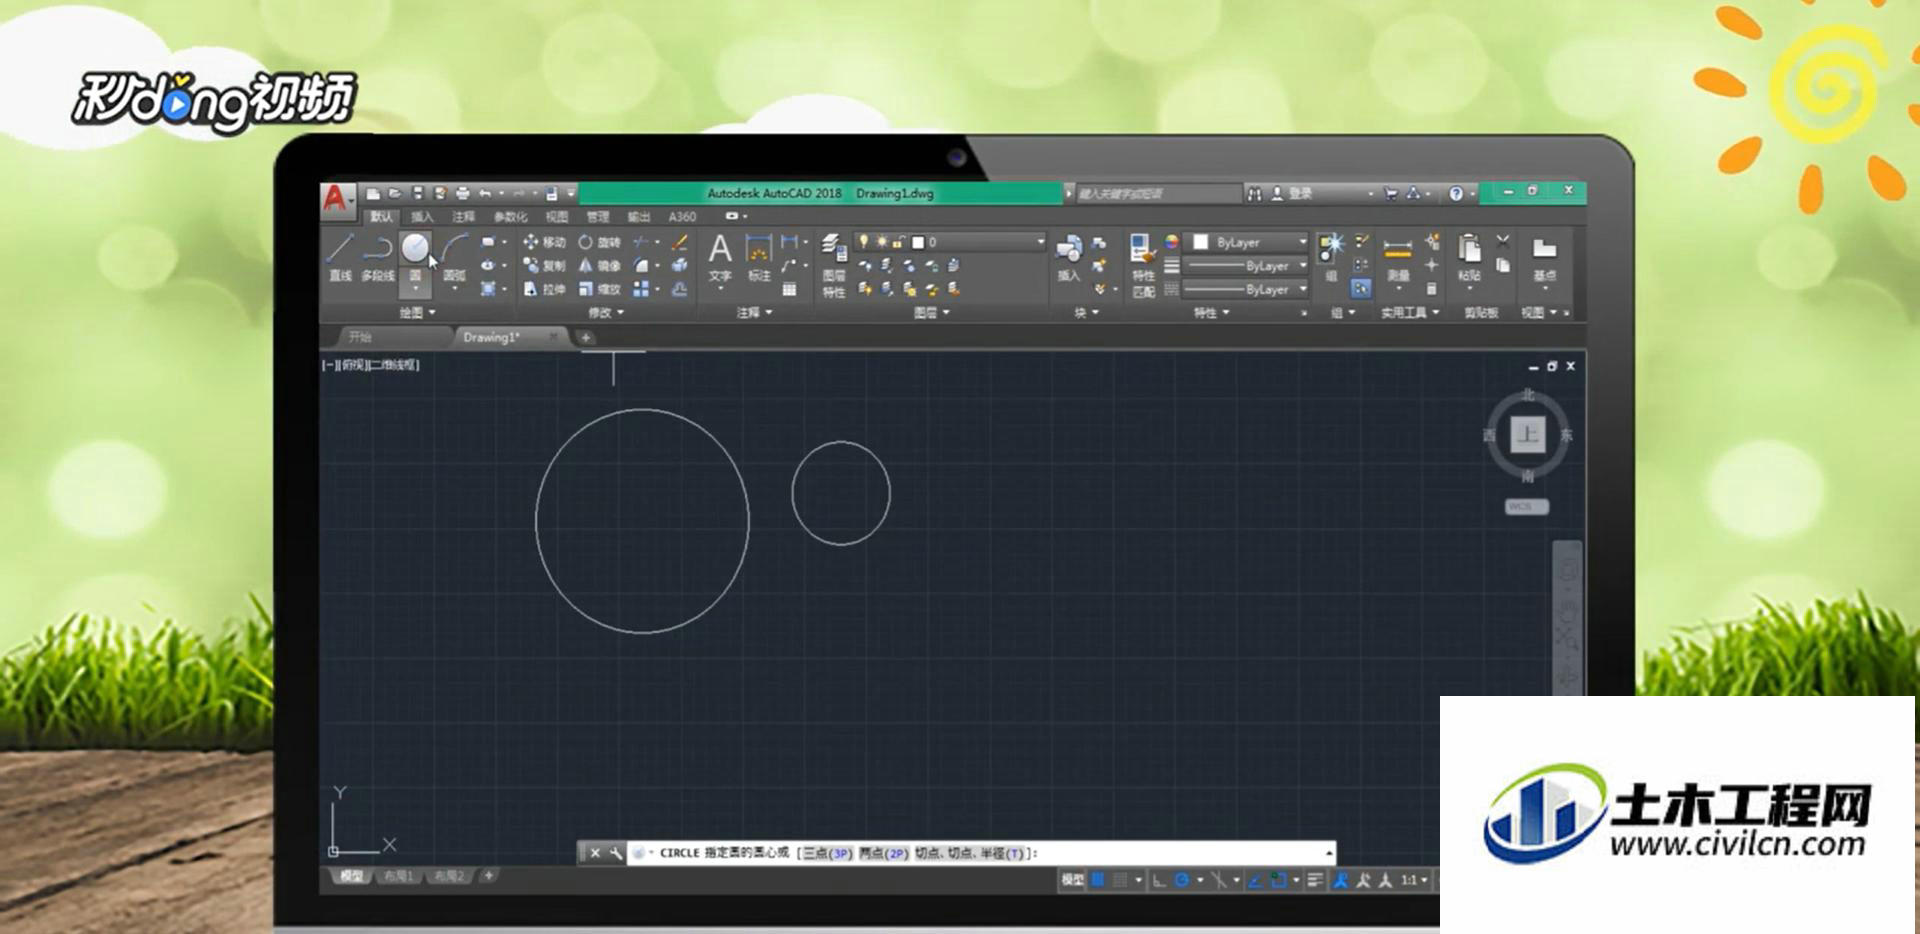
Task: Open the ByLayer linetype dropdown
Action: tap(1245, 289)
